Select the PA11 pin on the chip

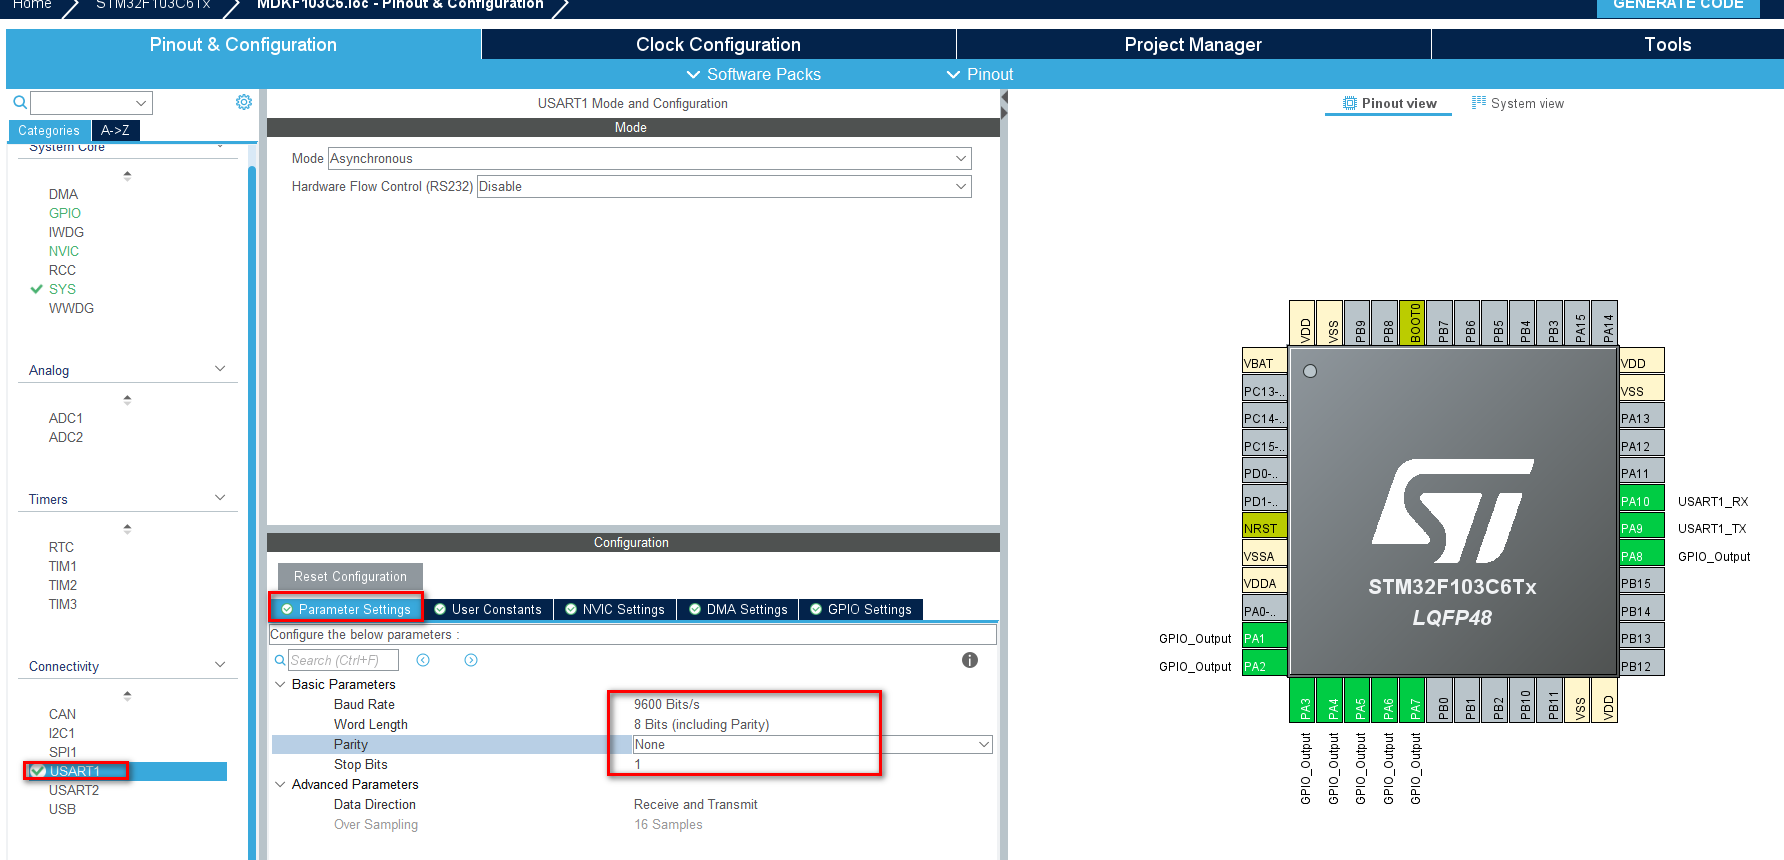(x=1641, y=473)
